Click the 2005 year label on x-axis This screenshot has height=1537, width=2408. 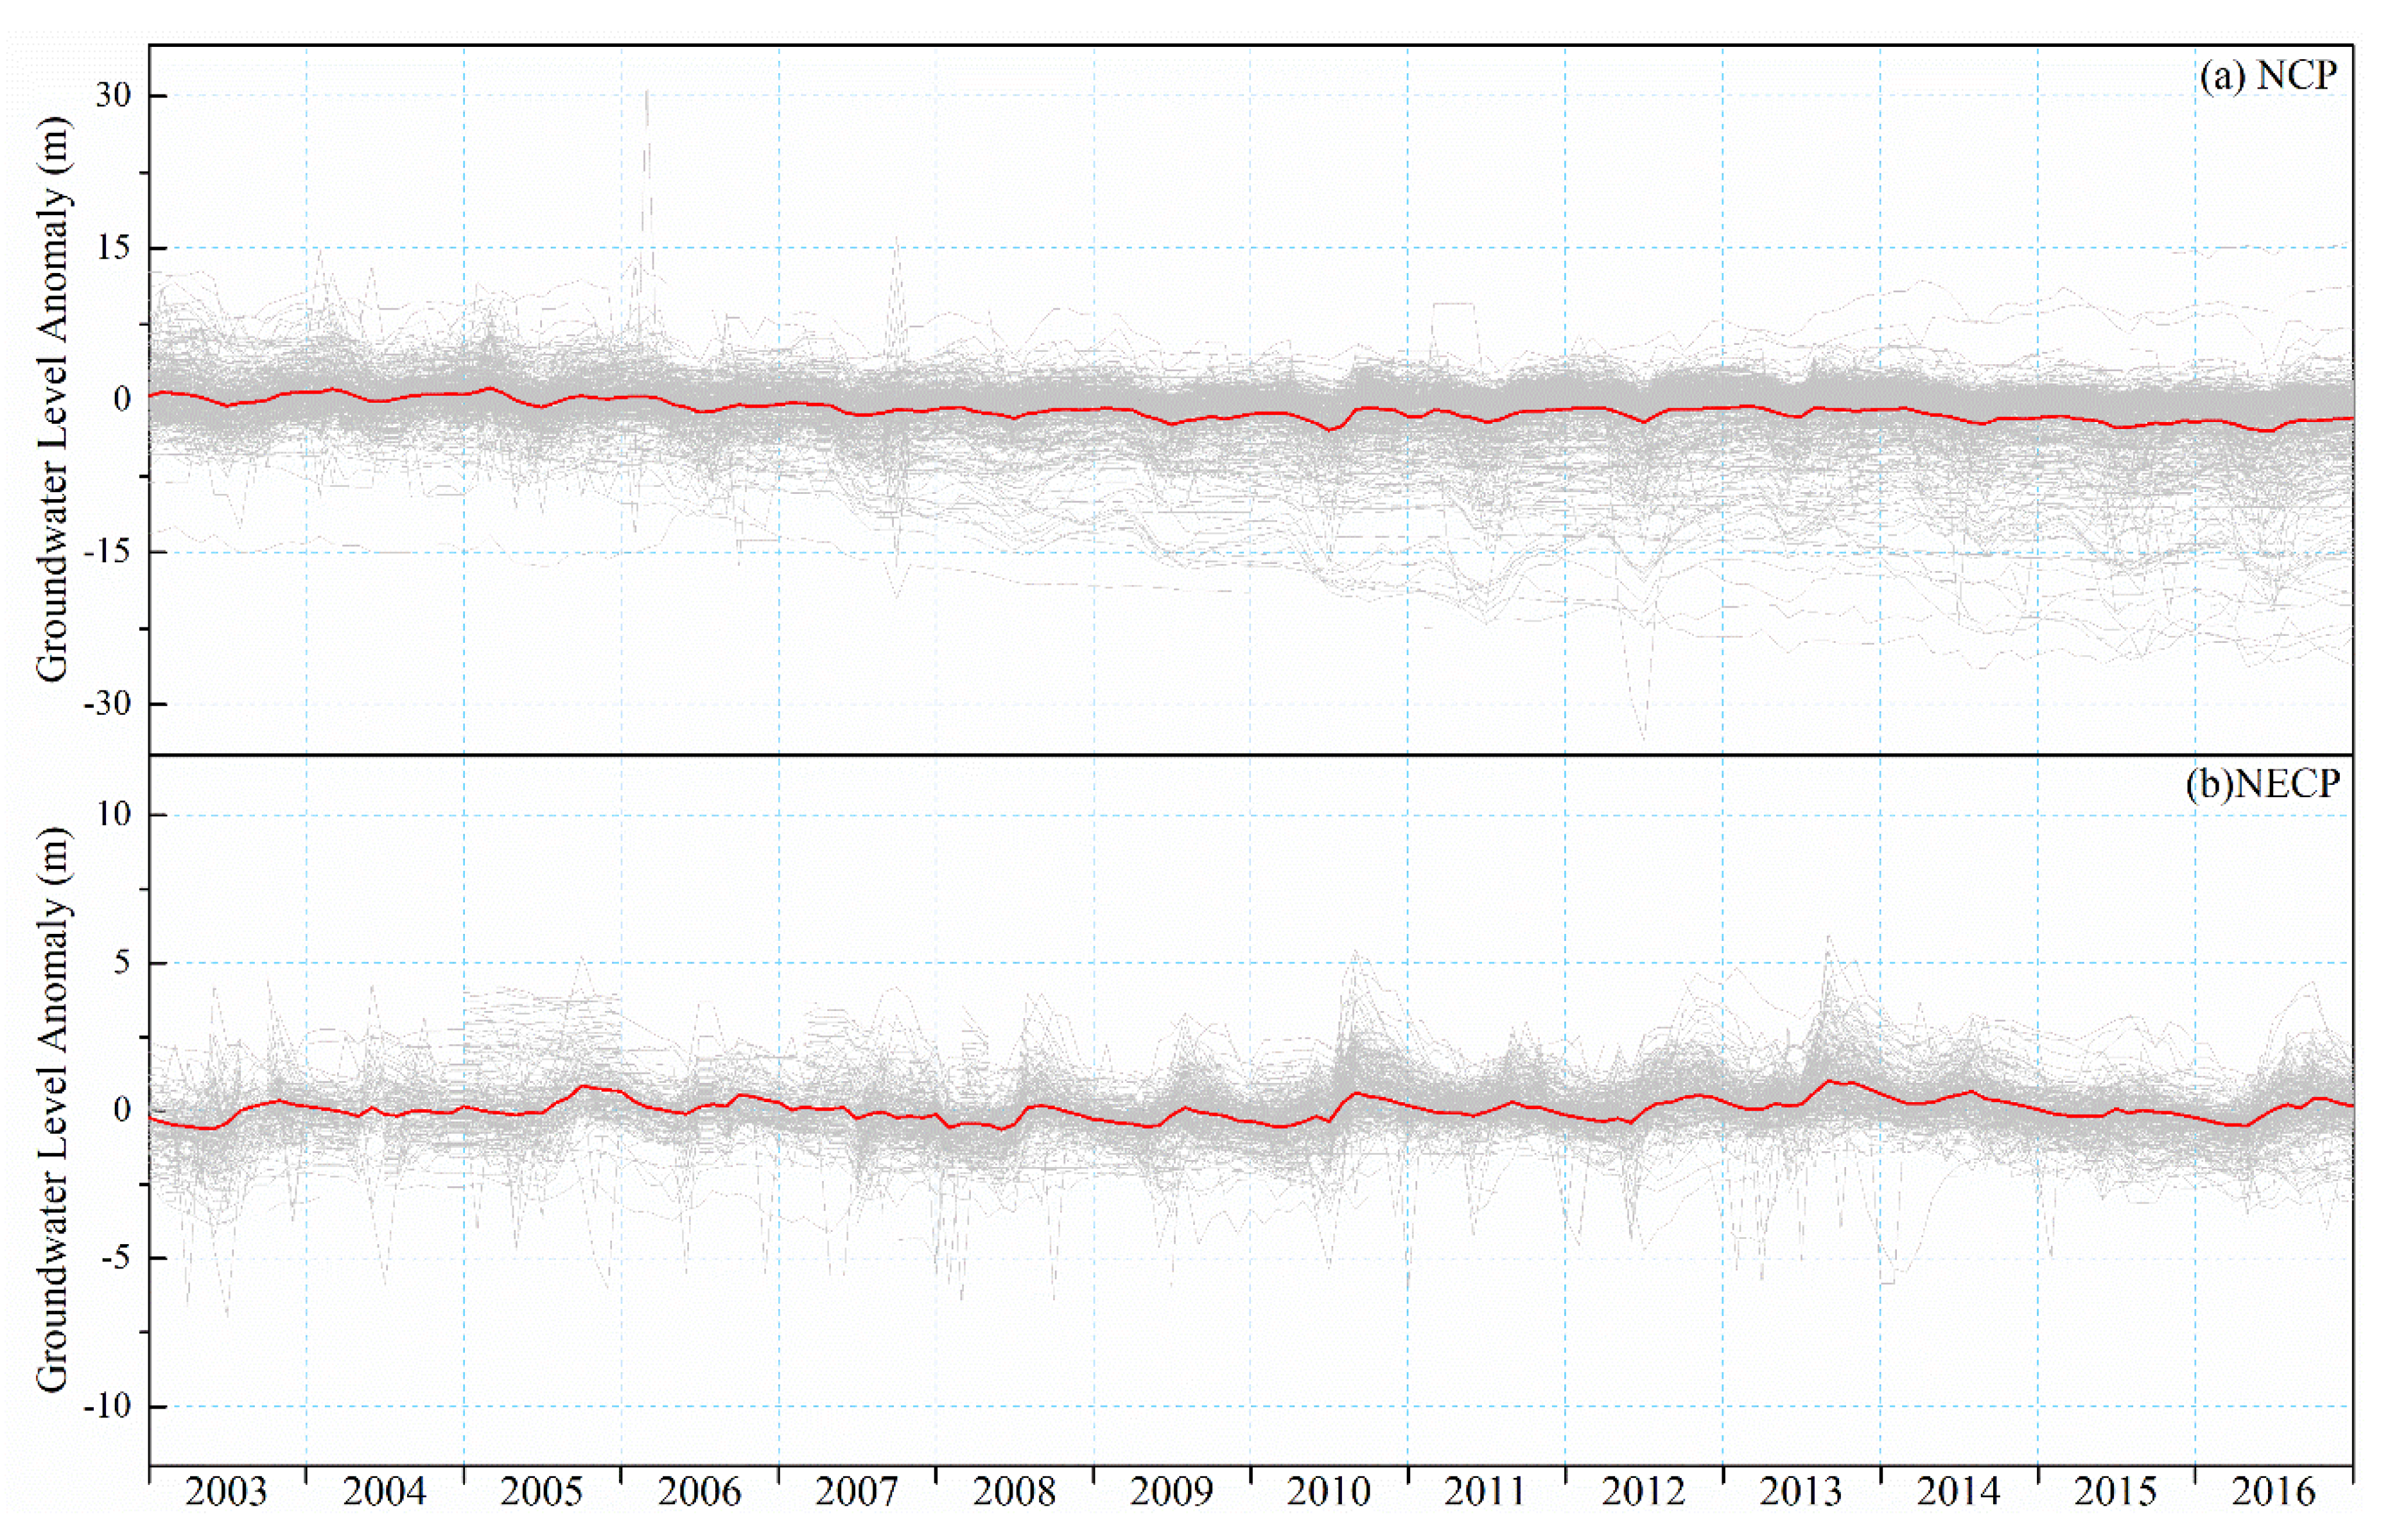tap(541, 1492)
